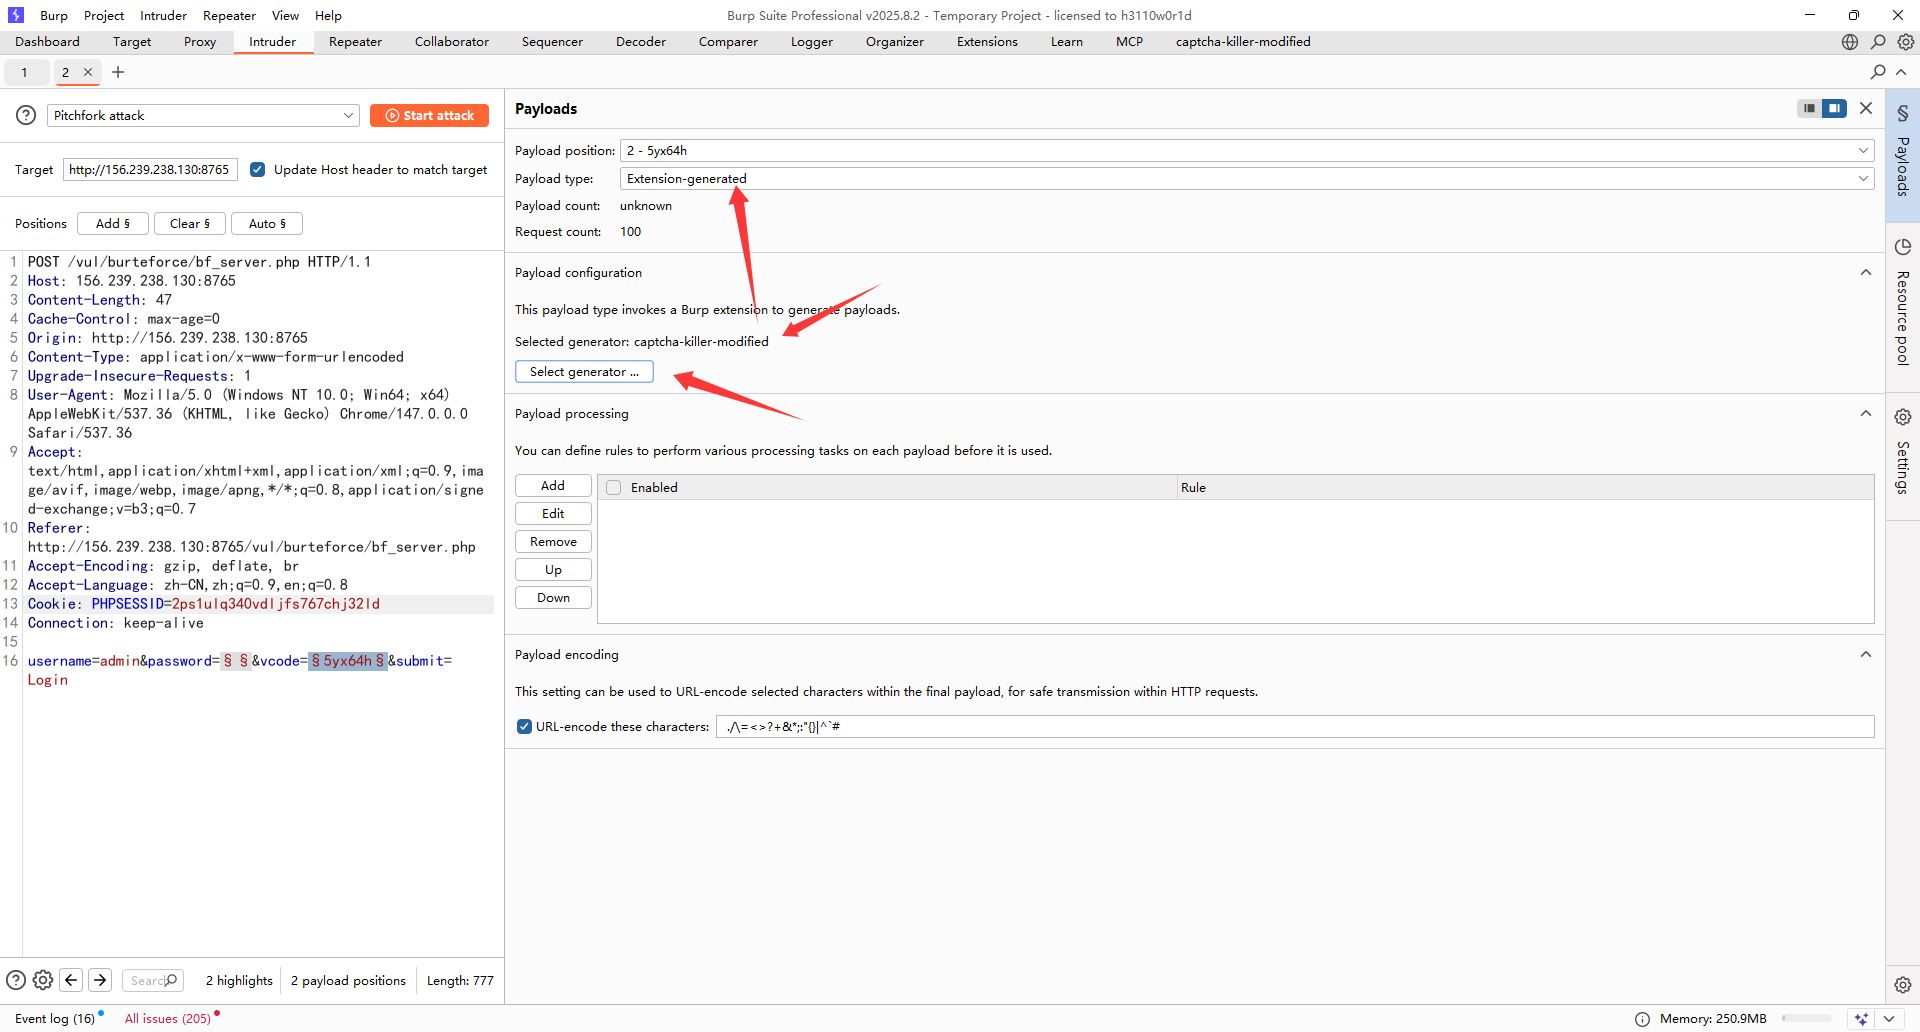Open request editor settings gear icon
Screen dimensions: 1920x1032
[x=43, y=980]
